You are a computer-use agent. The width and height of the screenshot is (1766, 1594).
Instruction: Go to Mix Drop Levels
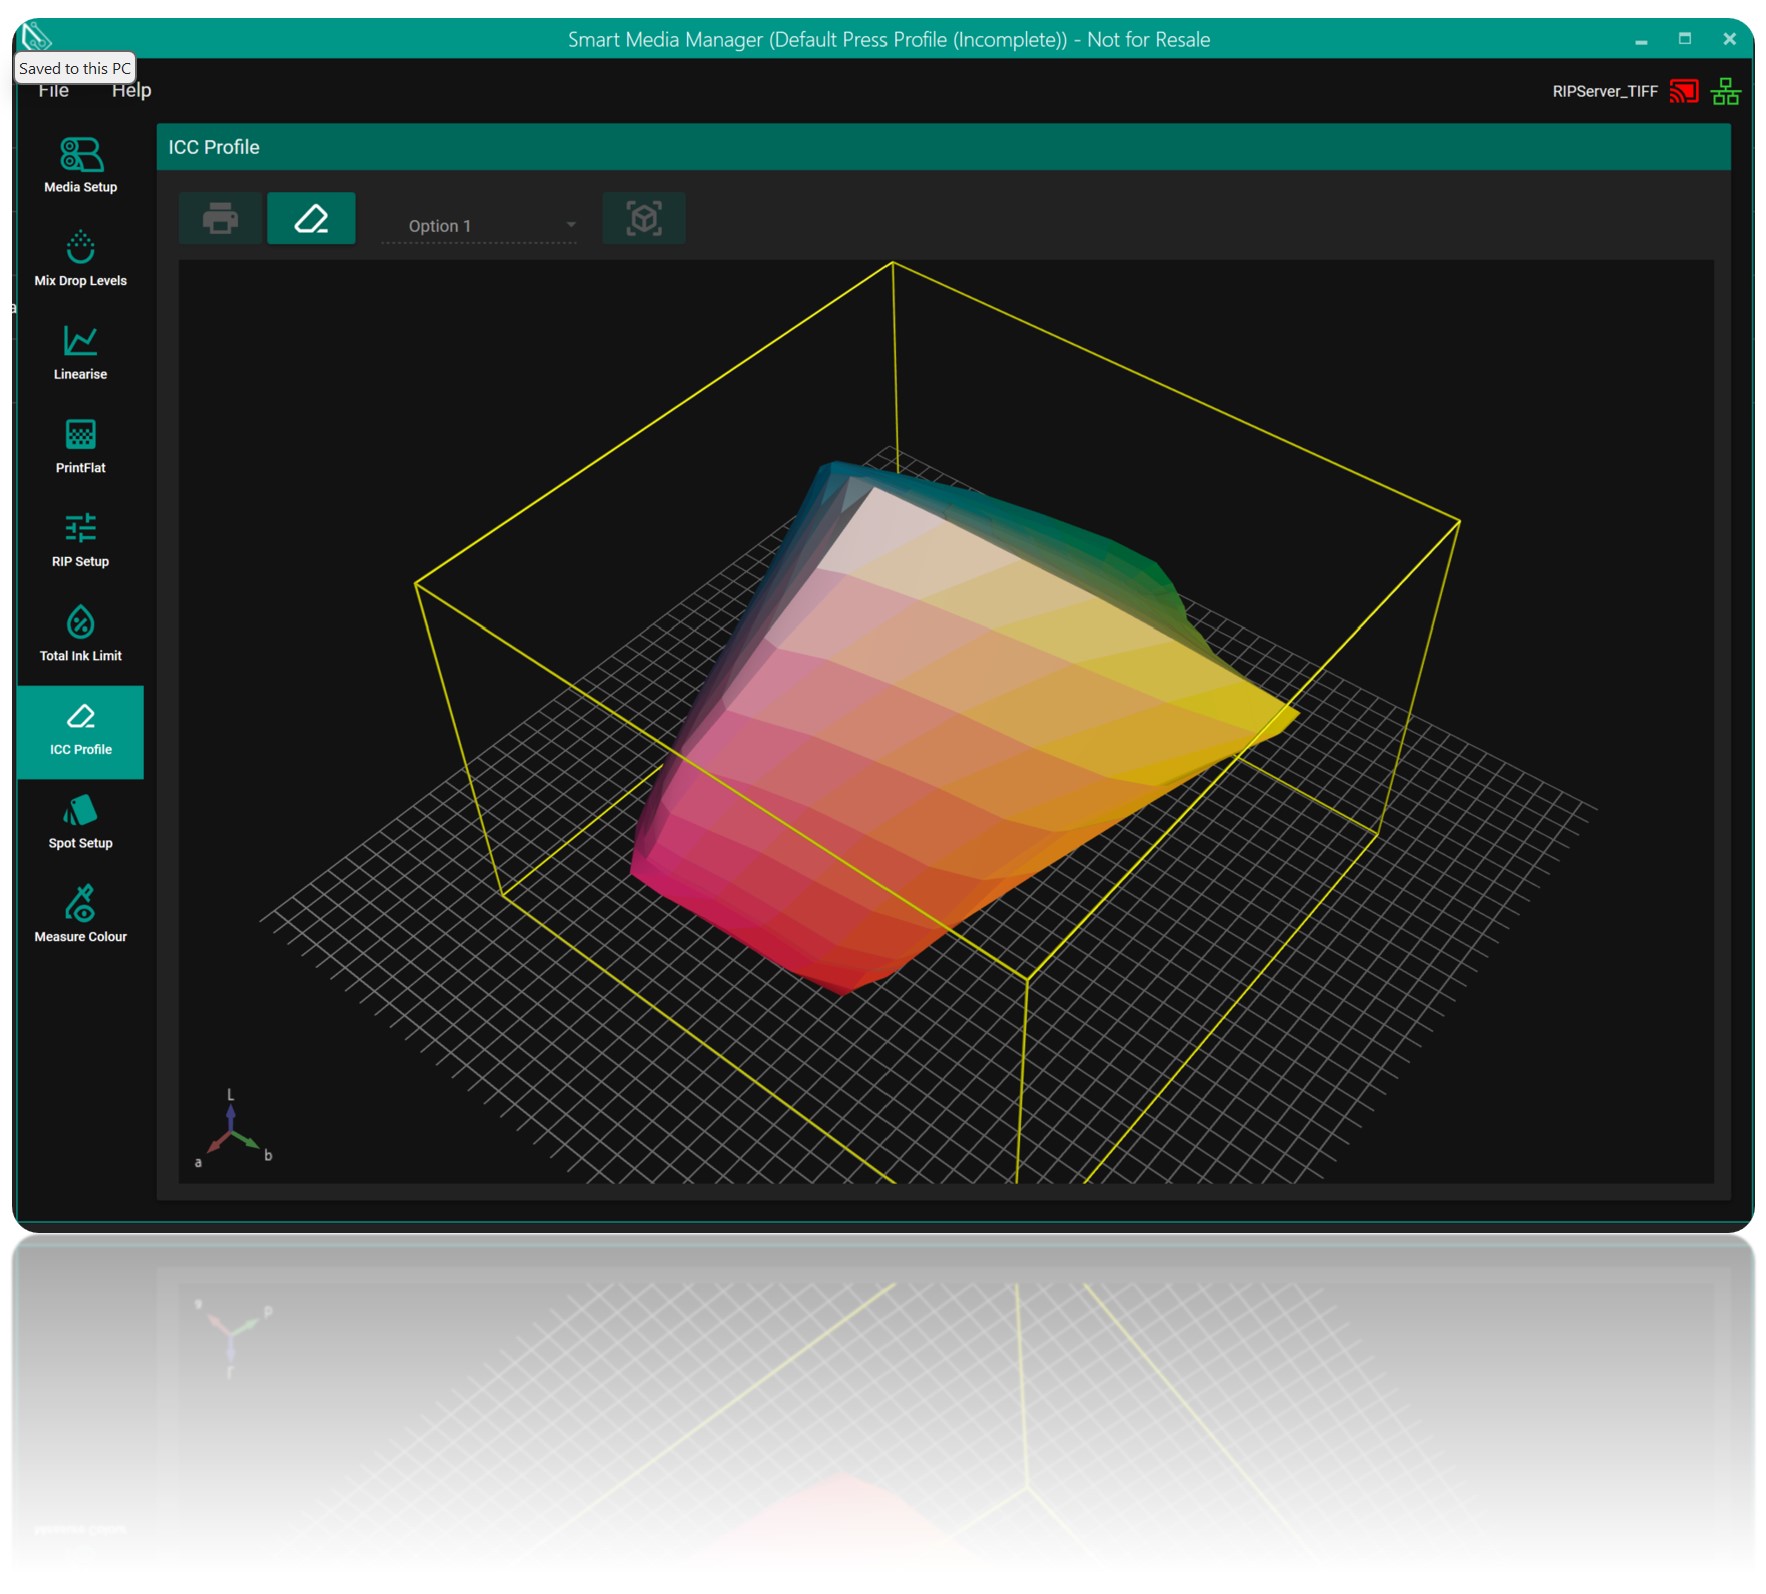coord(80,259)
